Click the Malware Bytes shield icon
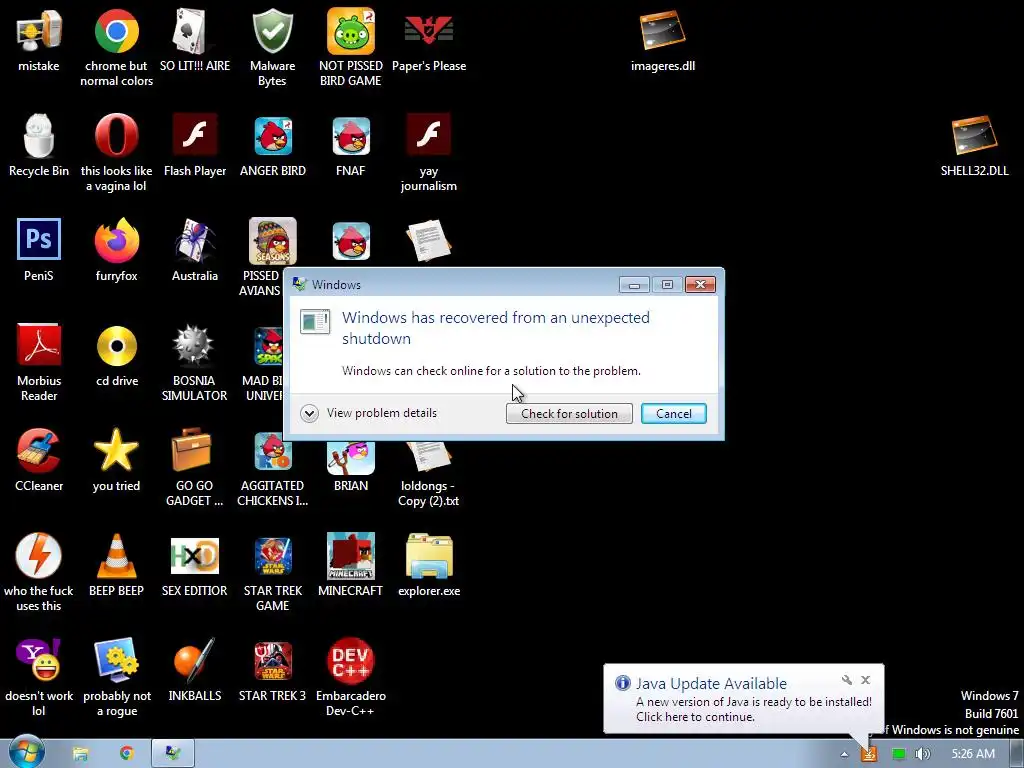The image size is (1024, 768). coord(272,31)
